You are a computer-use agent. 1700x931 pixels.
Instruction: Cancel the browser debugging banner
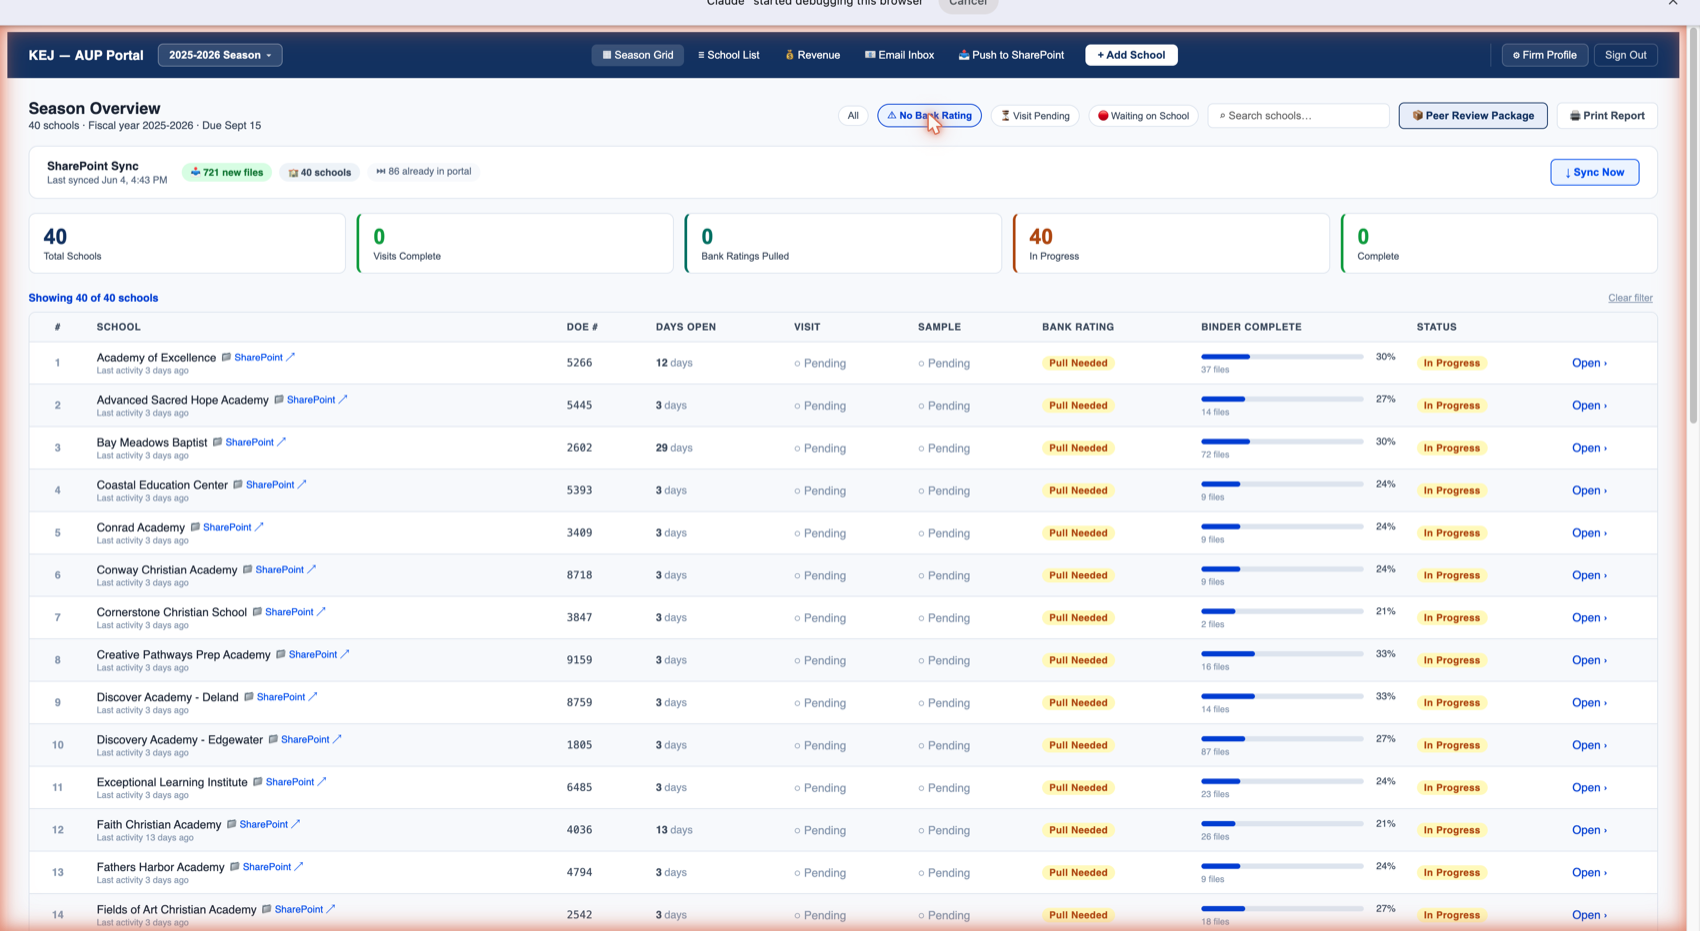(x=968, y=4)
